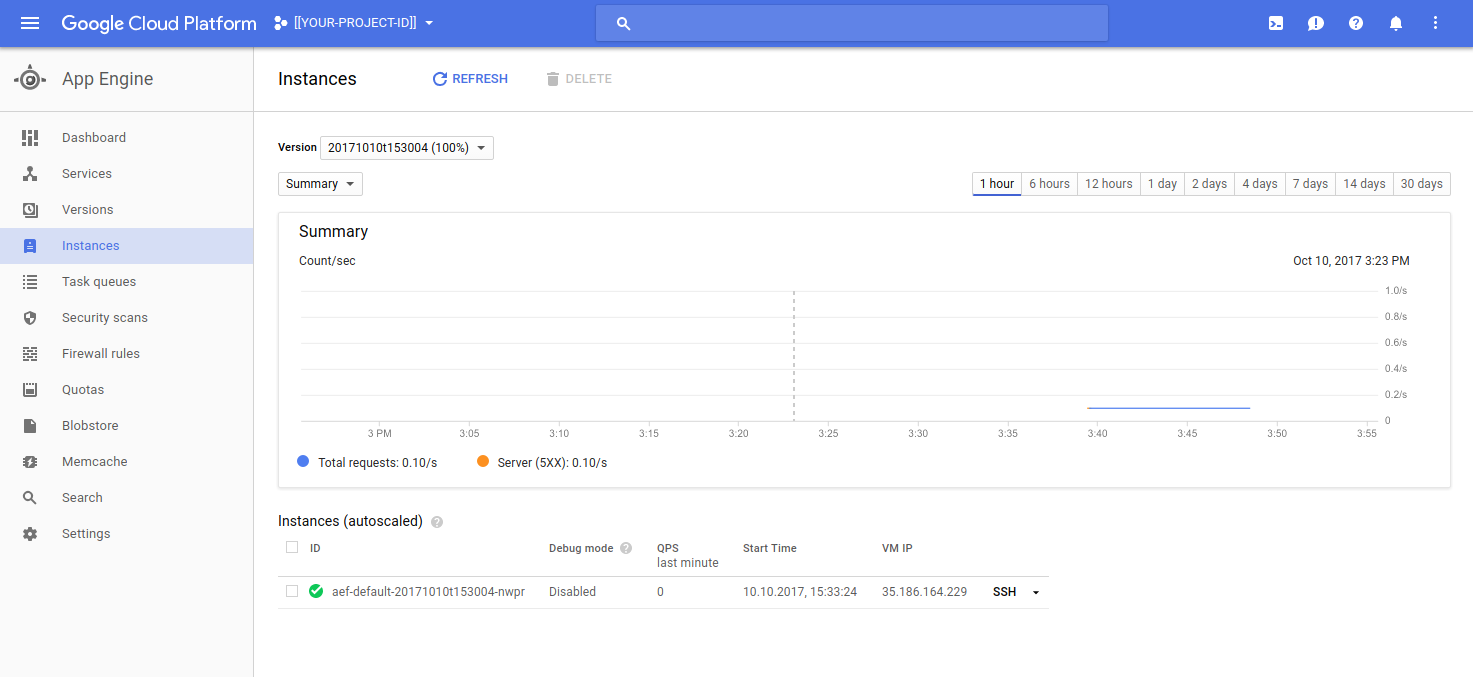Open the three-dot utilities menu
The width and height of the screenshot is (1473, 677).
pos(1436,23)
